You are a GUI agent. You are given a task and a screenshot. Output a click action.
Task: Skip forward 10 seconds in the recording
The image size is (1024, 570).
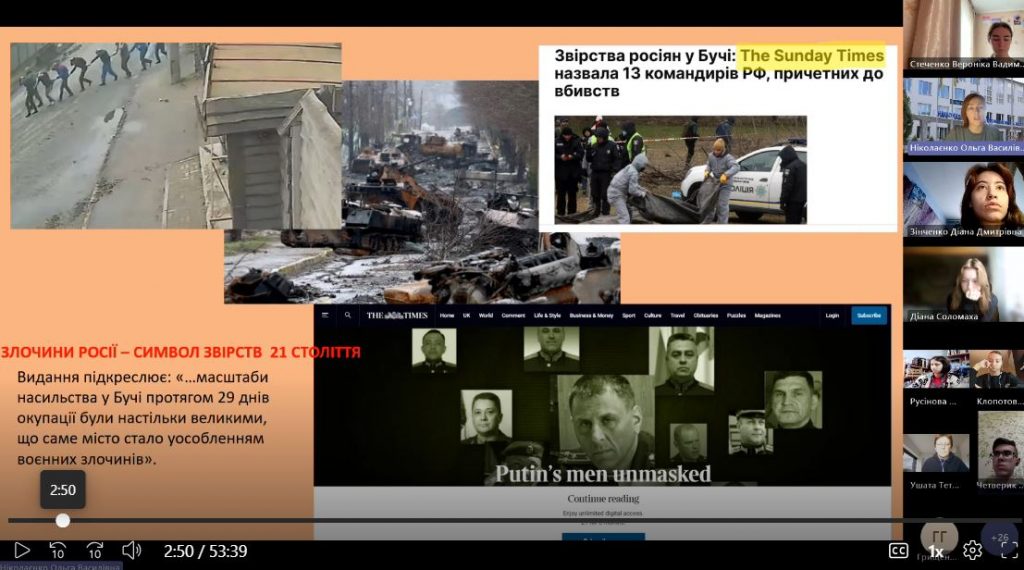point(95,550)
